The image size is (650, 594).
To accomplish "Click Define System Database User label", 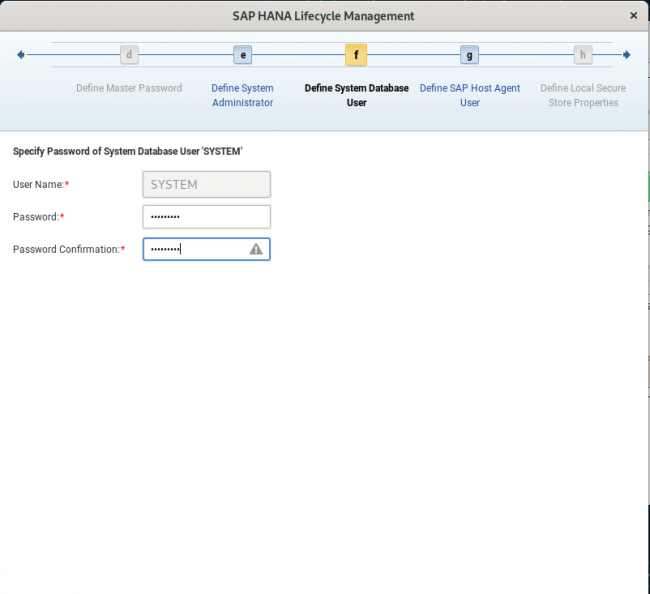I will (x=357, y=95).
